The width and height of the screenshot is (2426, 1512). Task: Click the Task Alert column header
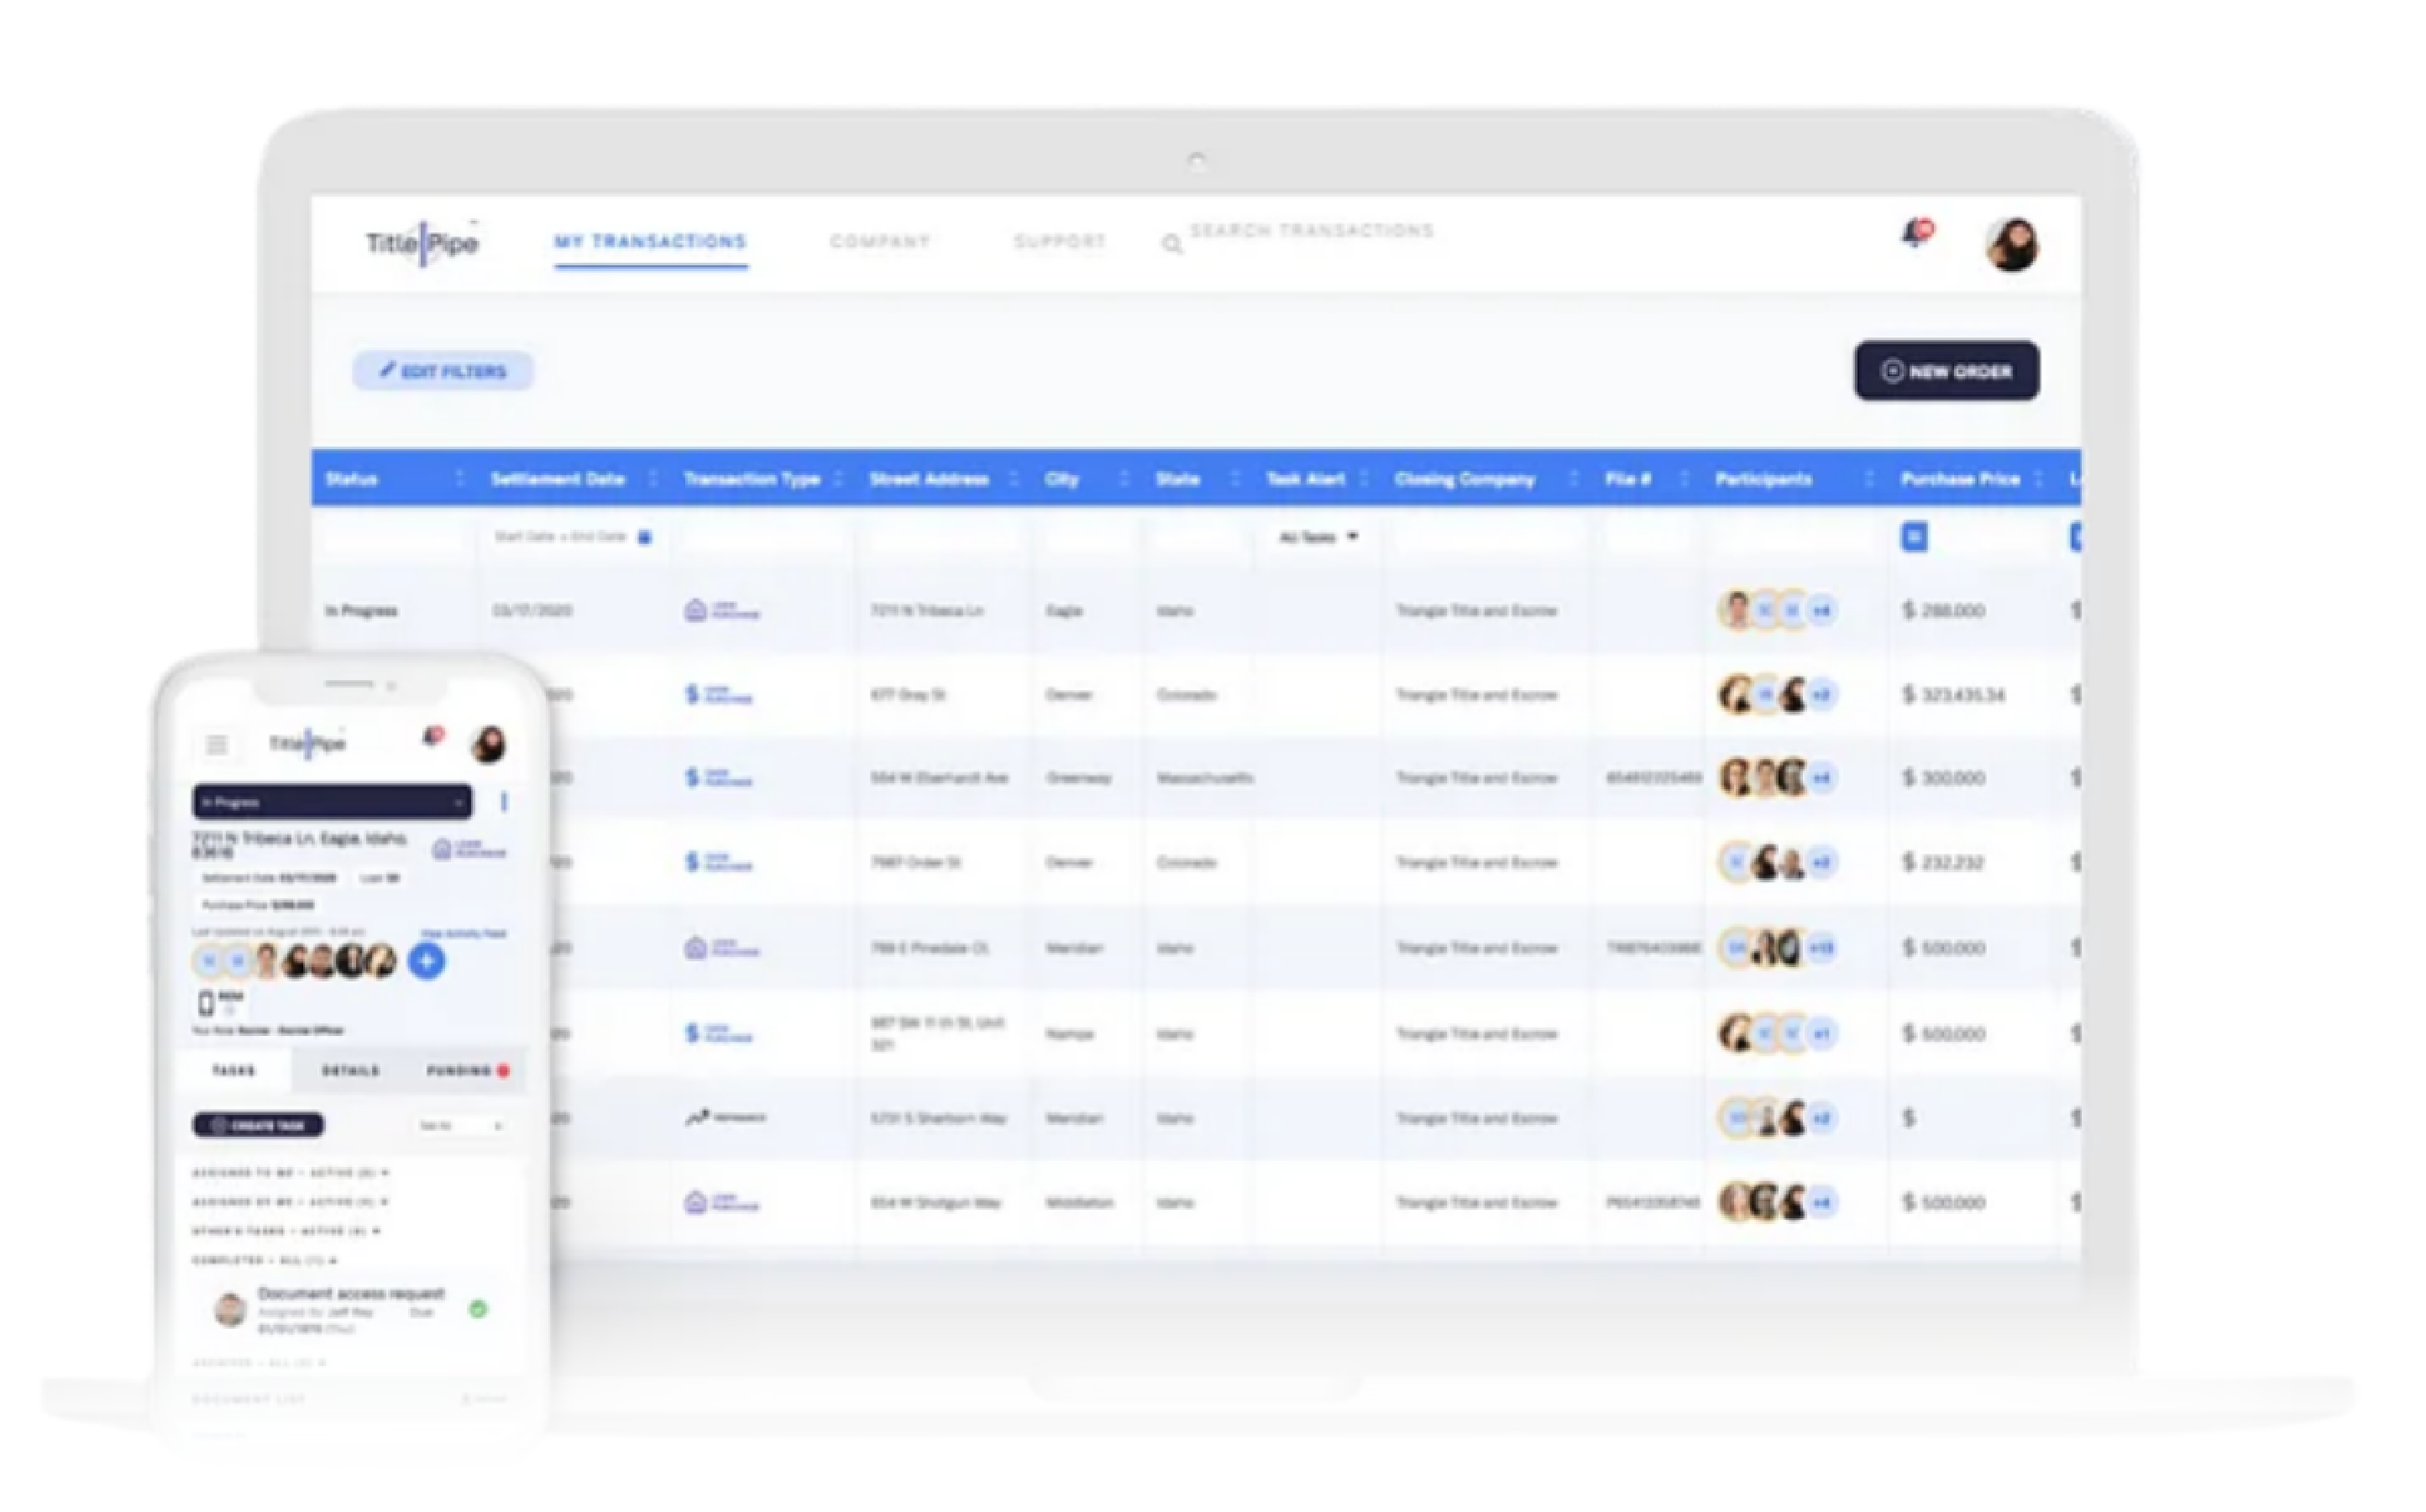click(1306, 479)
